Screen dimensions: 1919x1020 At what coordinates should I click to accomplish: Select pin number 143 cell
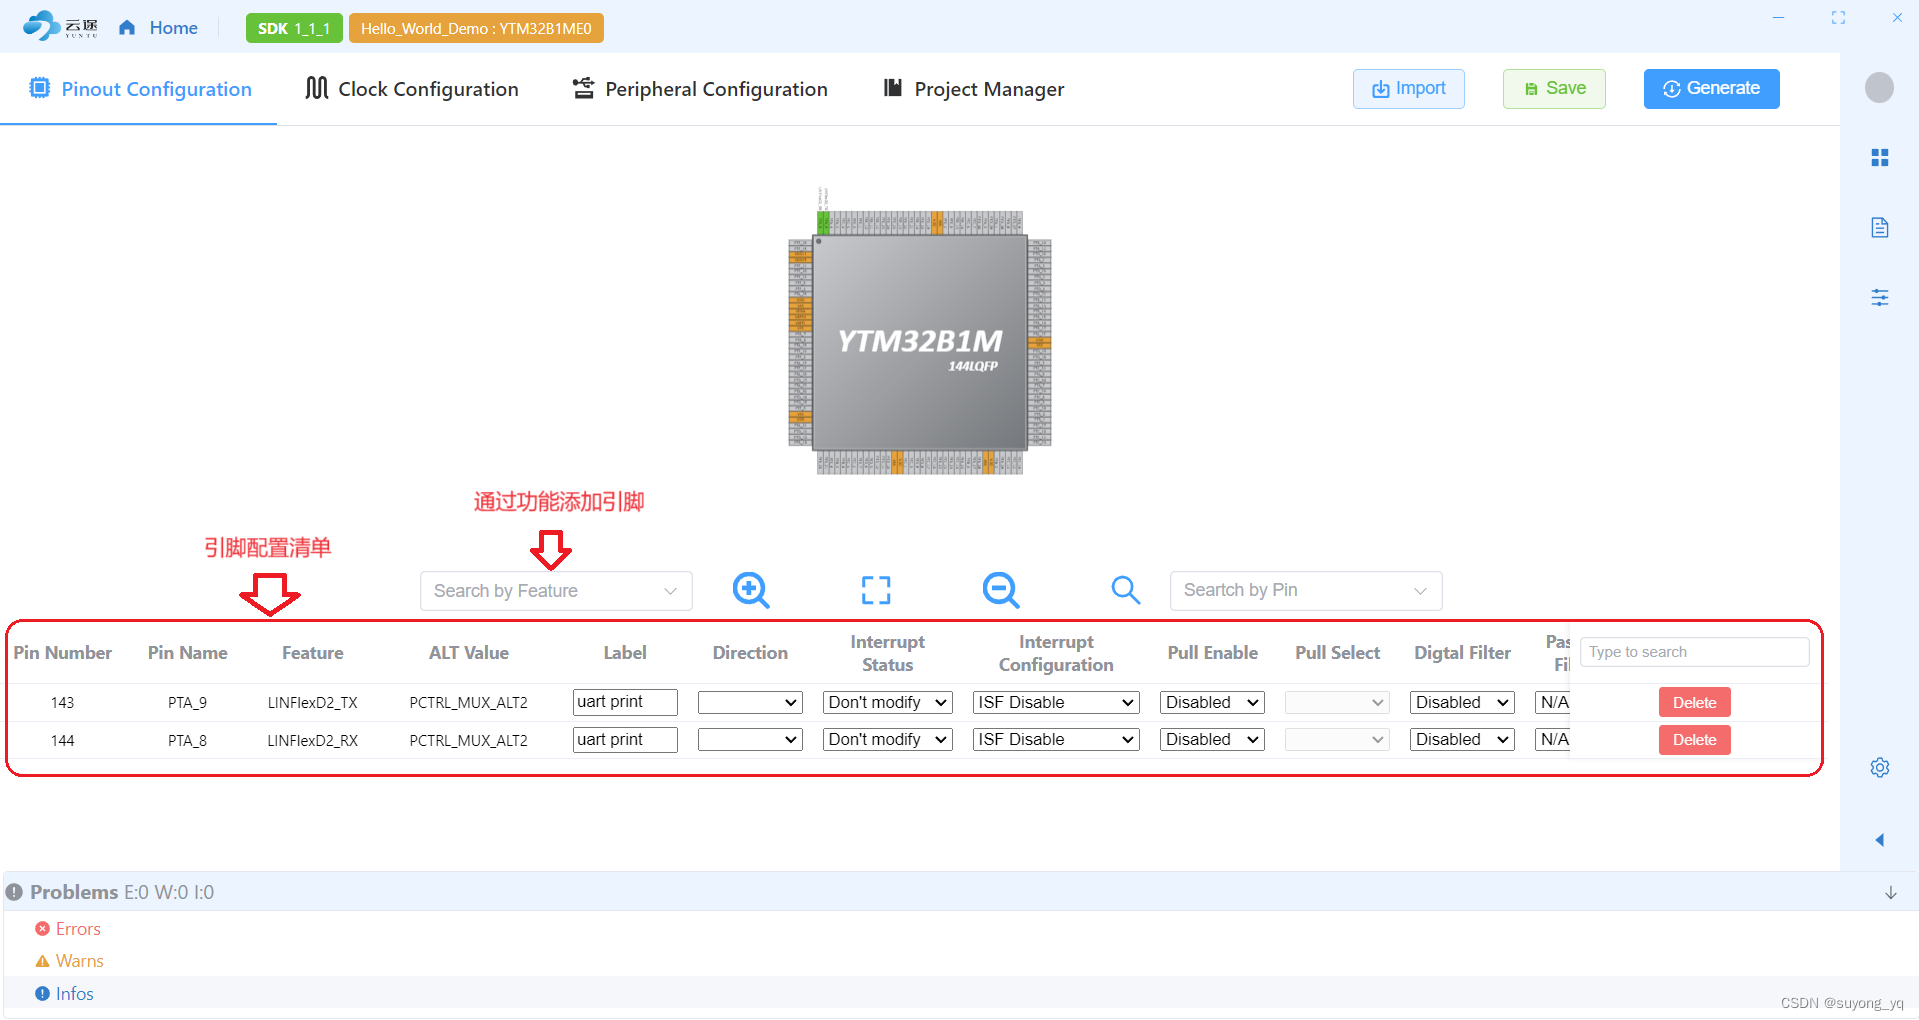point(63,703)
